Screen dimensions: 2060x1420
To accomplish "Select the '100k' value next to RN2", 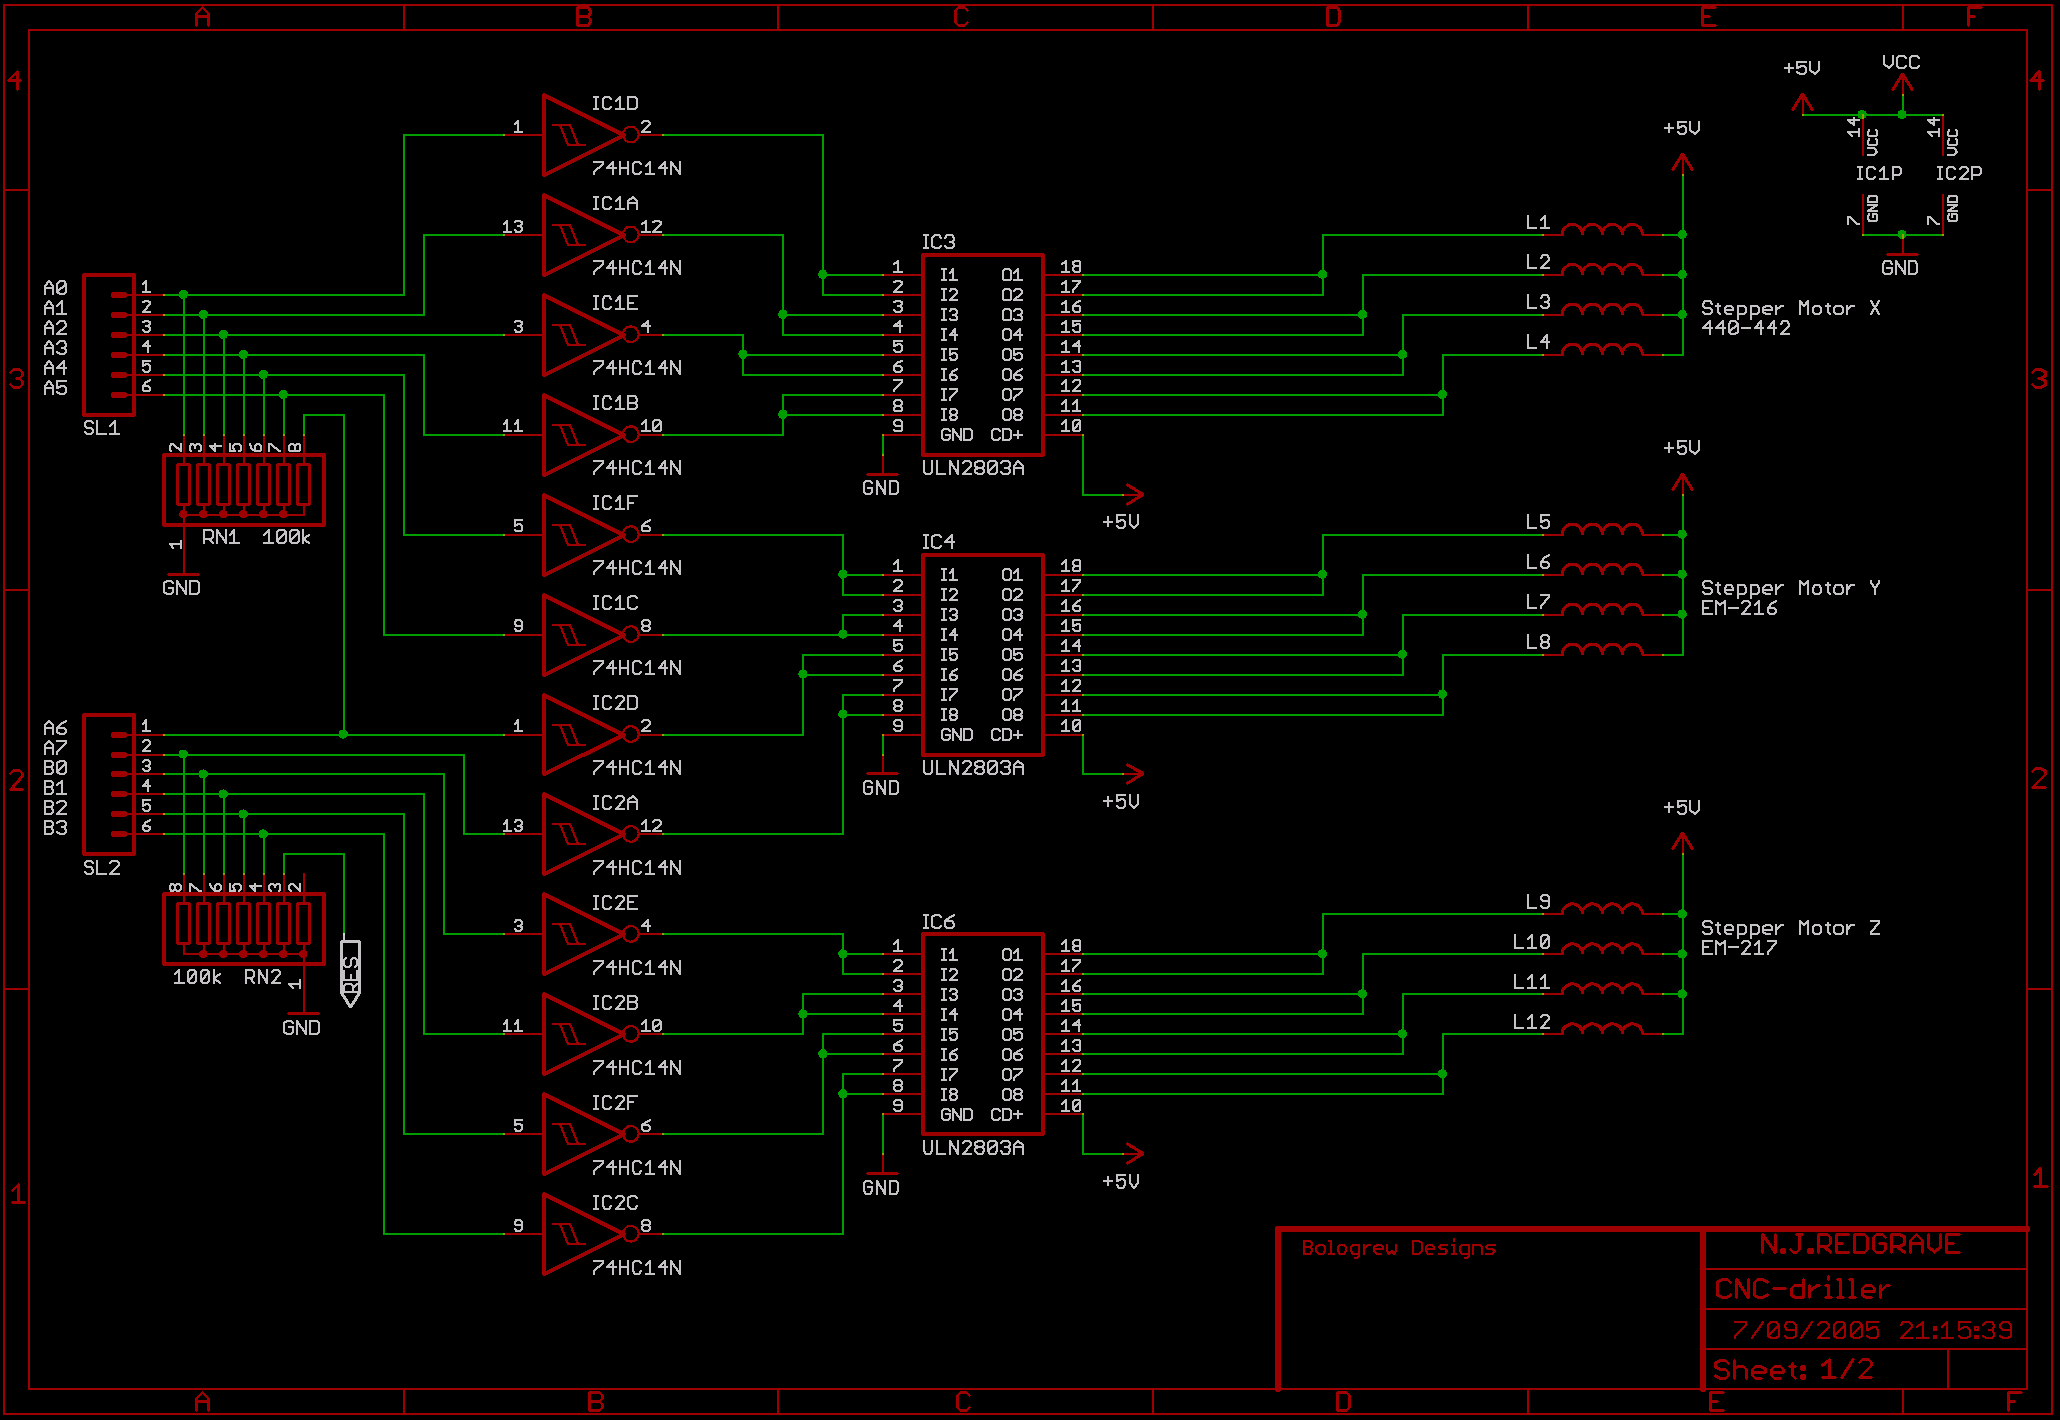I will (197, 978).
